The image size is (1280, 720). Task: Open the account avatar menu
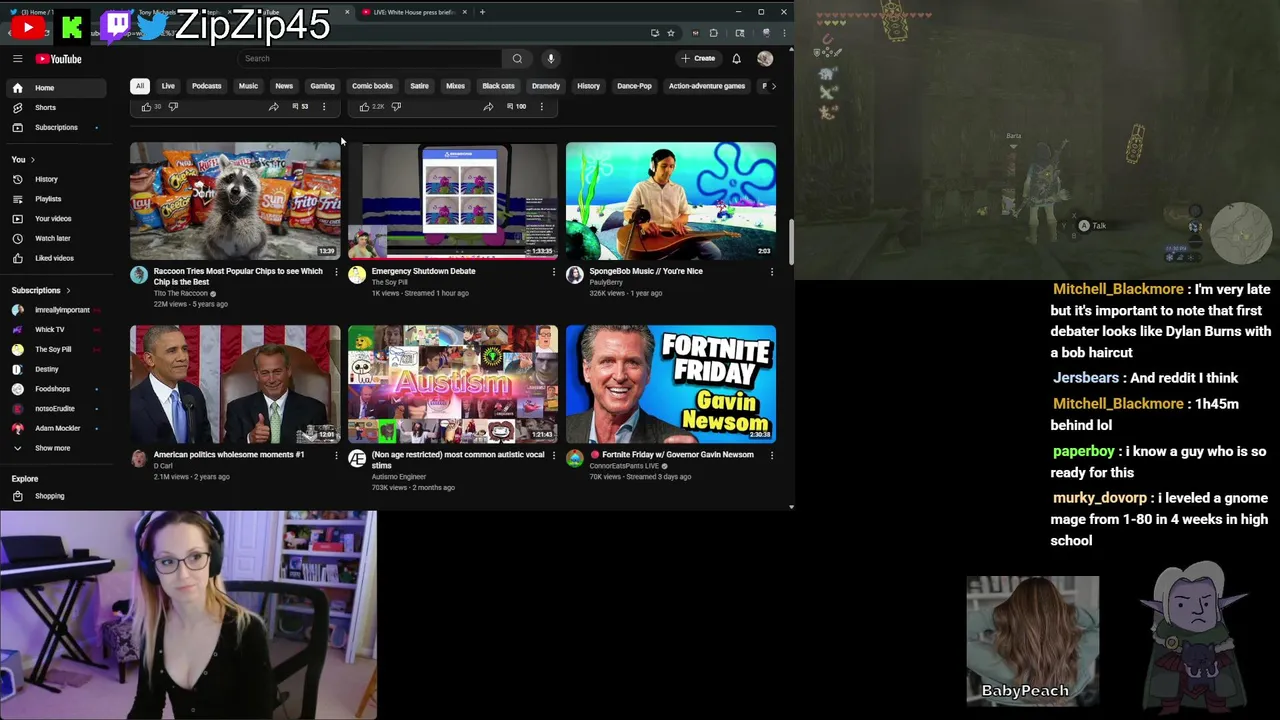(765, 58)
